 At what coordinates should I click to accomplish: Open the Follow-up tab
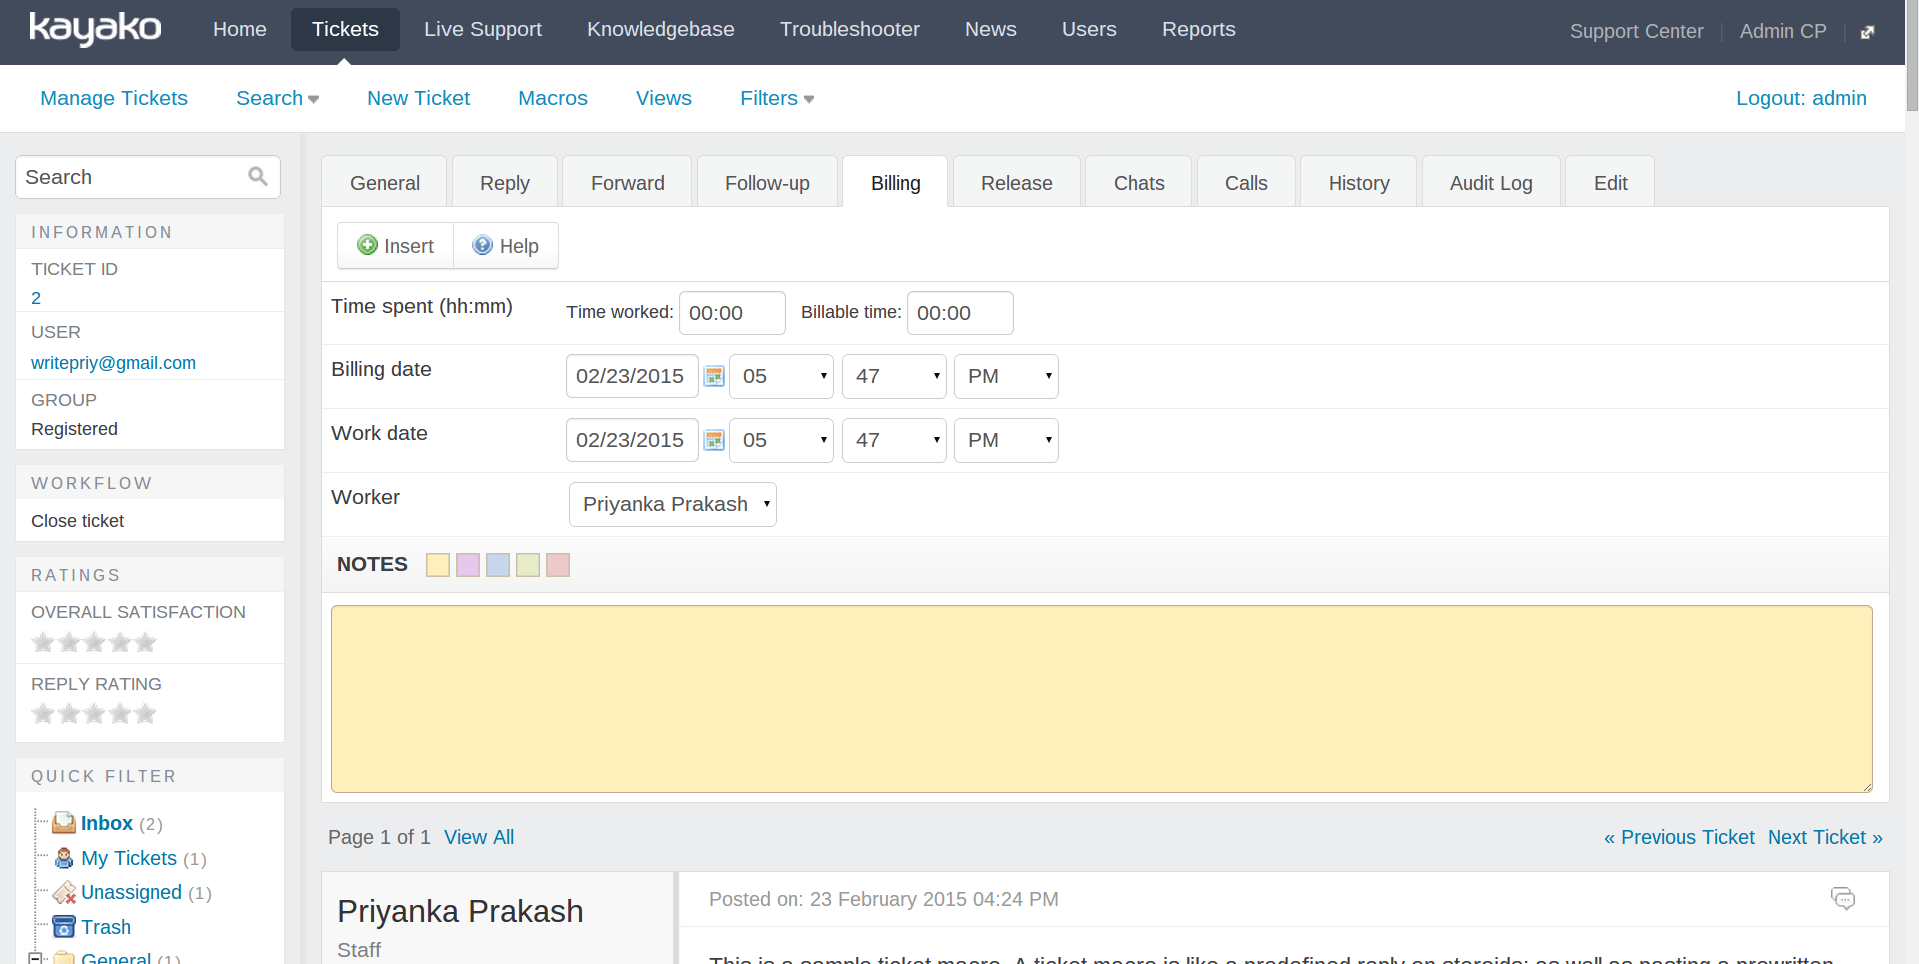tap(767, 182)
